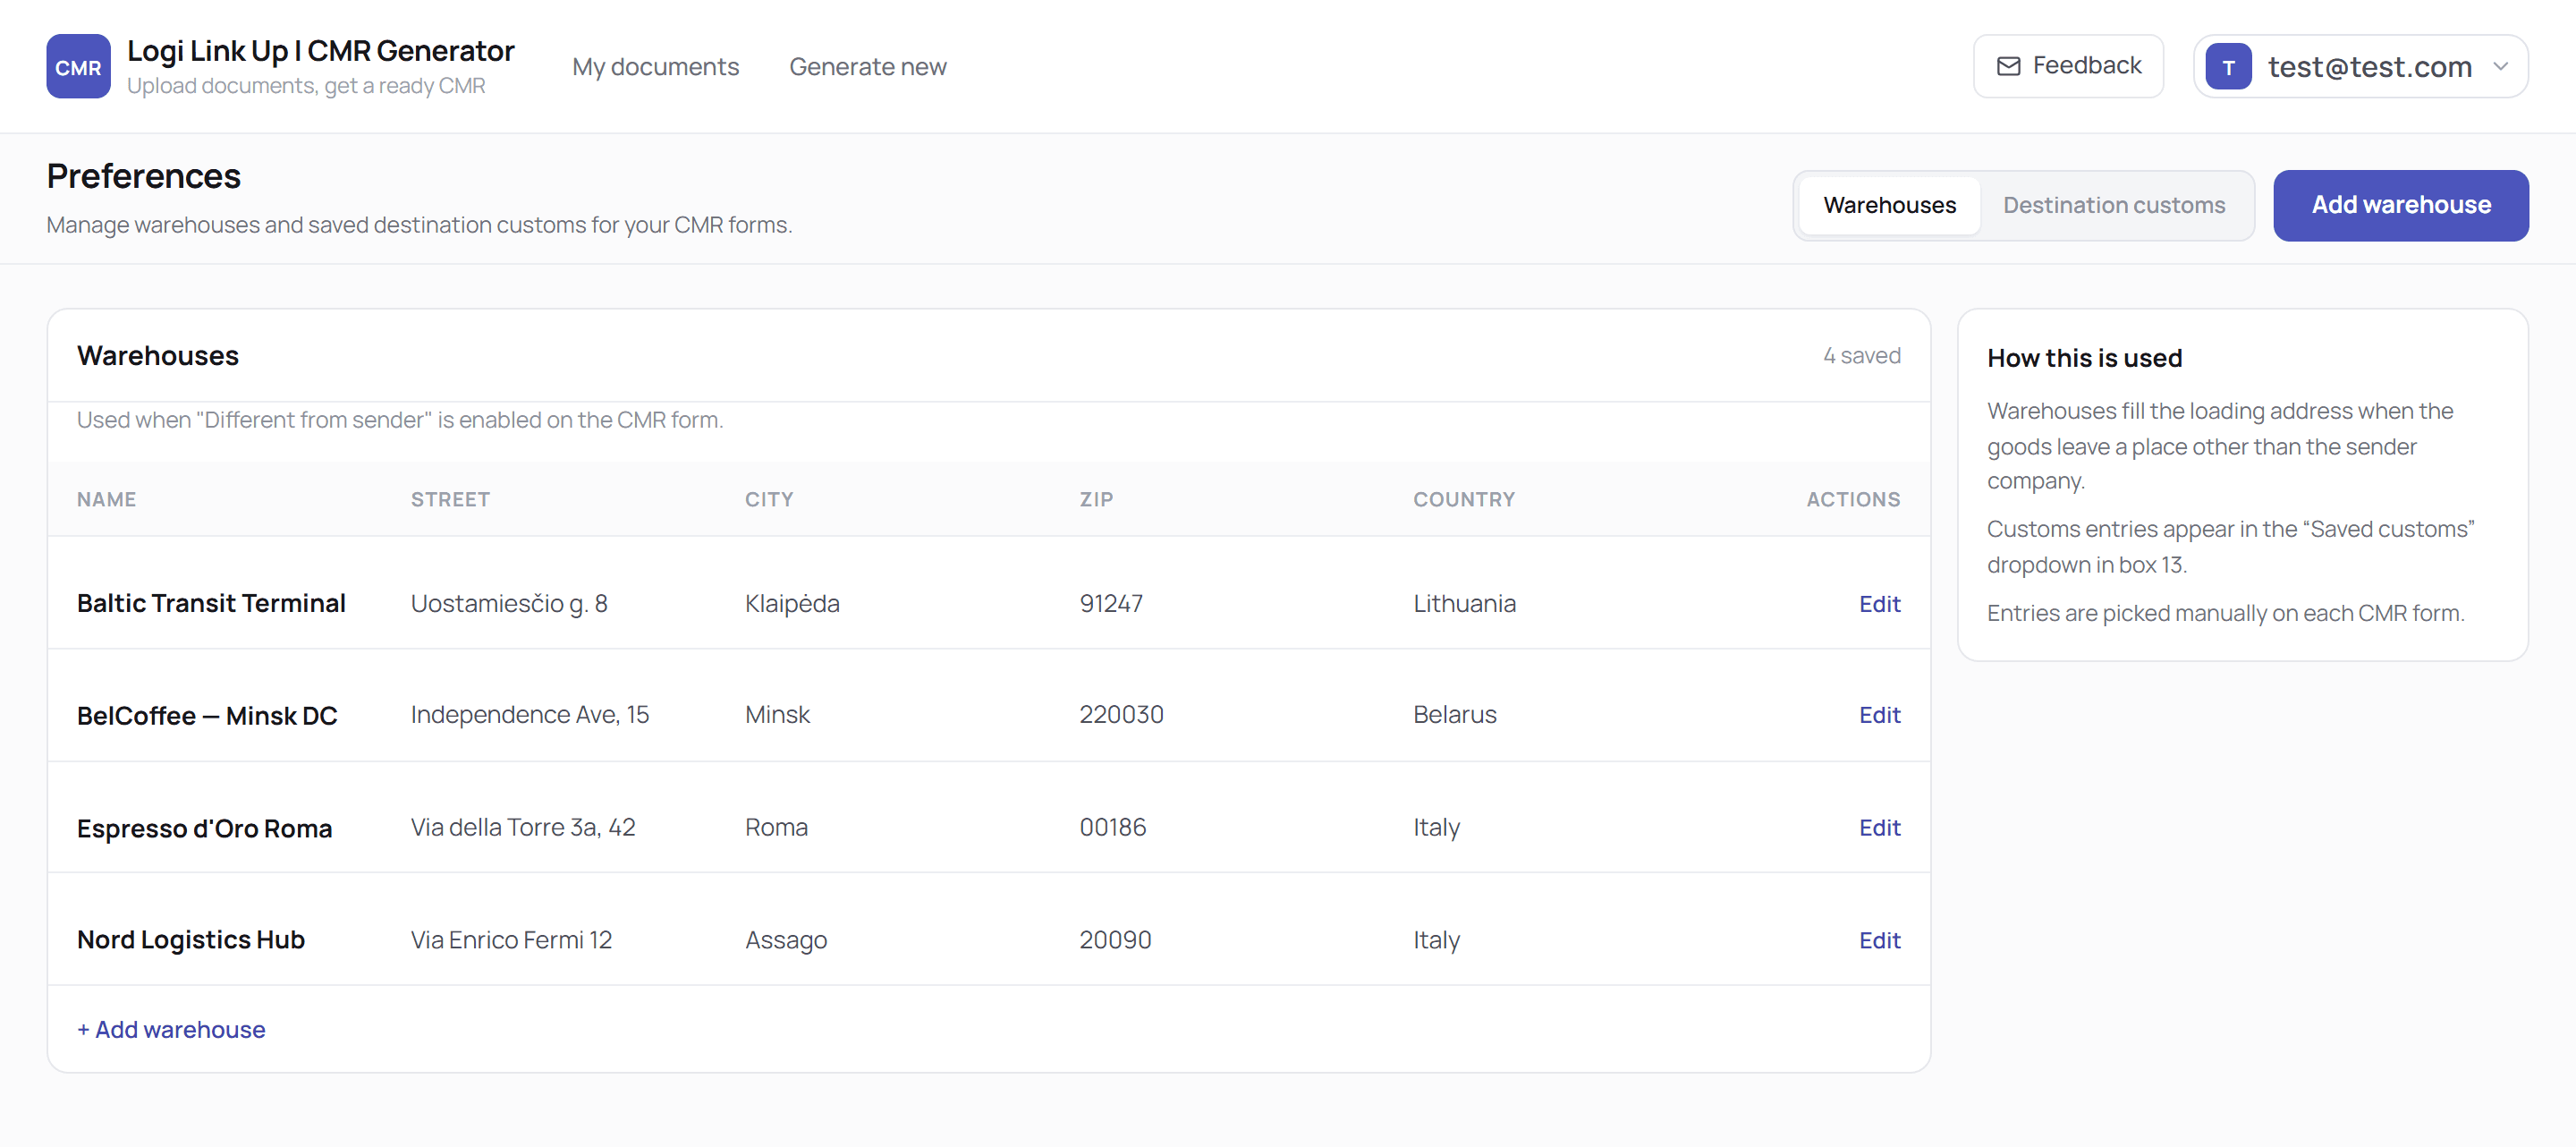2576x1147 pixels.
Task: Click the CMR logo icon
Action: (78, 66)
